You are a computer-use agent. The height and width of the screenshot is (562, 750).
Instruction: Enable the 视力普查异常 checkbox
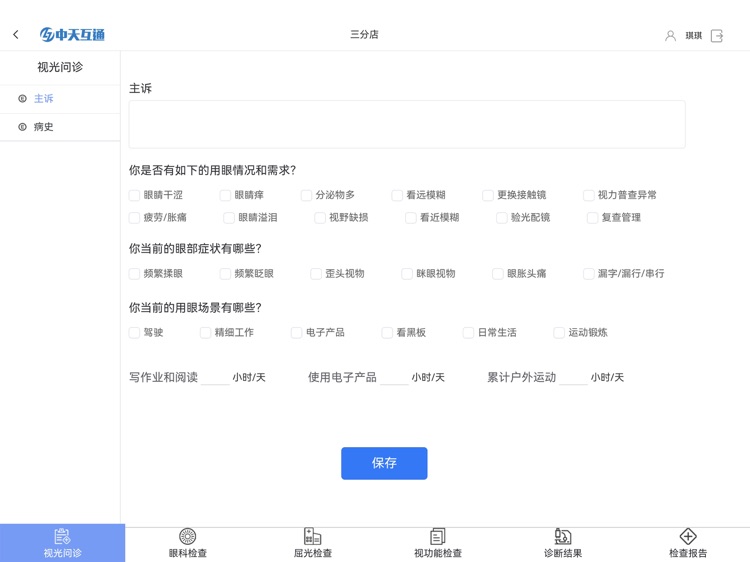point(588,195)
